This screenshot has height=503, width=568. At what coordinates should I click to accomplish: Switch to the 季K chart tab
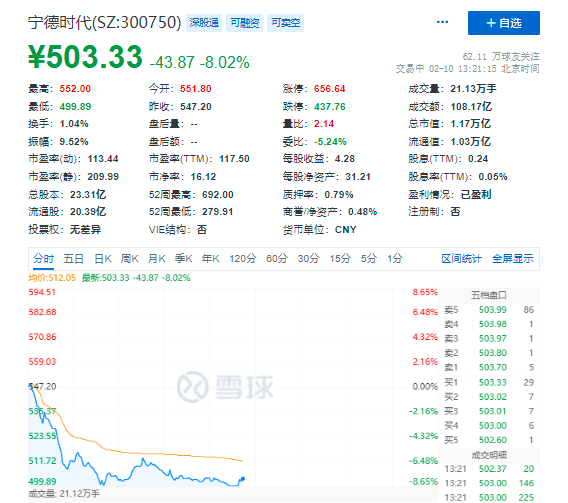(x=183, y=259)
